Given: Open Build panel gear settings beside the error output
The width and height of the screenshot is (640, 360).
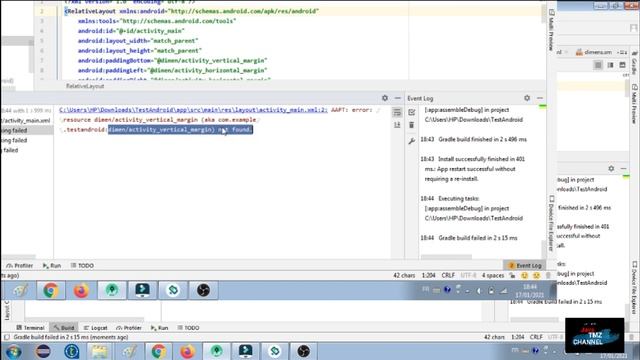Looking at the screenshot, I should coord(384,98).
